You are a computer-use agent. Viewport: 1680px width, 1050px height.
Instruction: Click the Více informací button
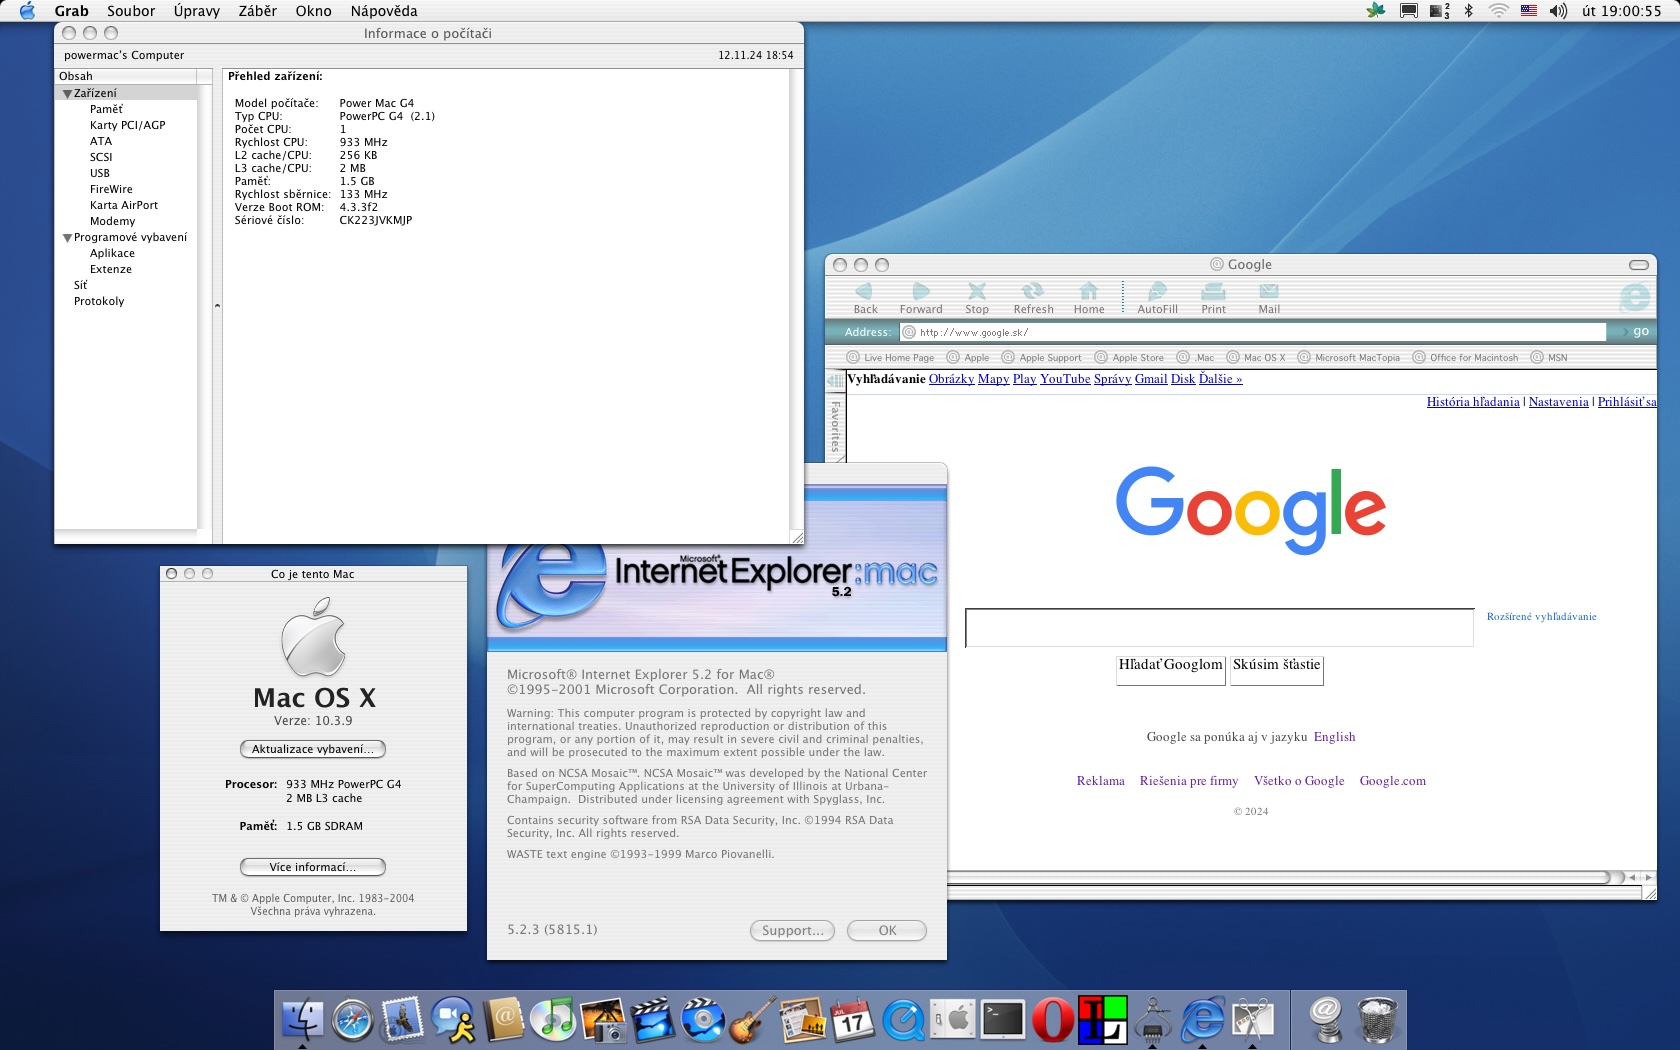click(x=313, y=867)
